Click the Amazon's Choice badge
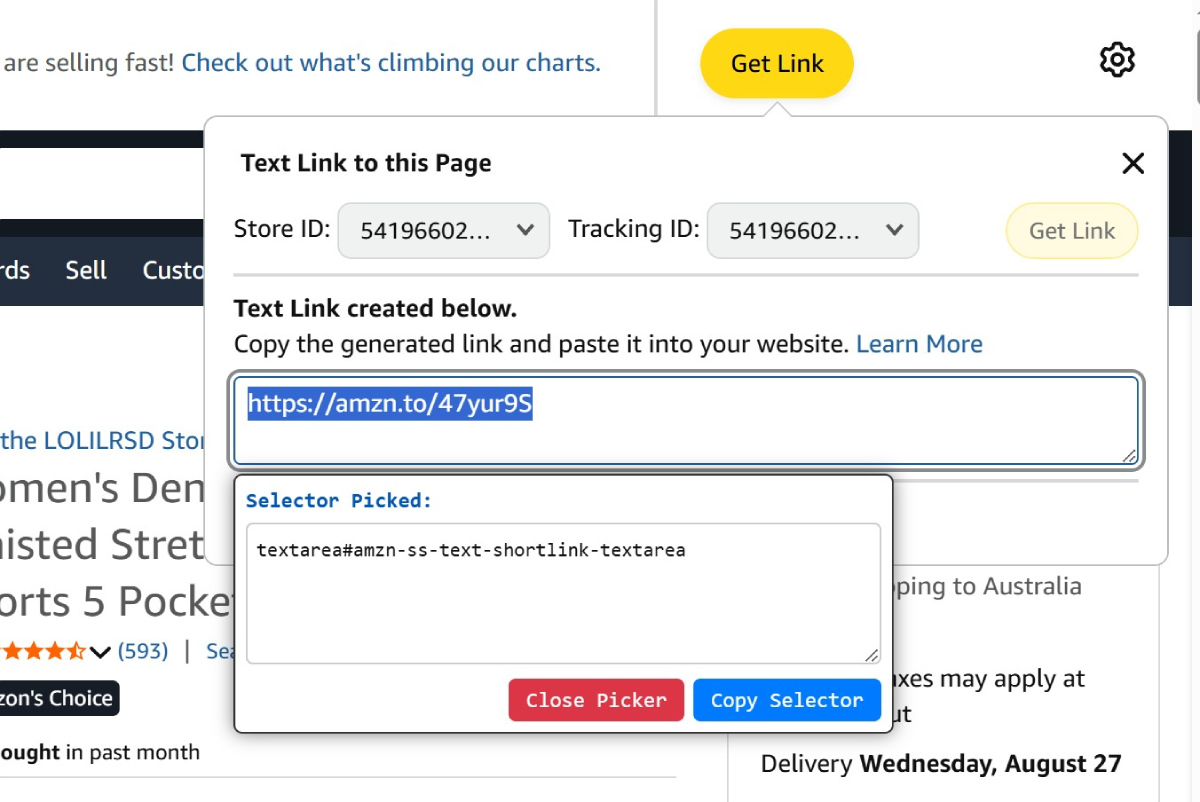 pyautogui.click(x=58, y=698)
